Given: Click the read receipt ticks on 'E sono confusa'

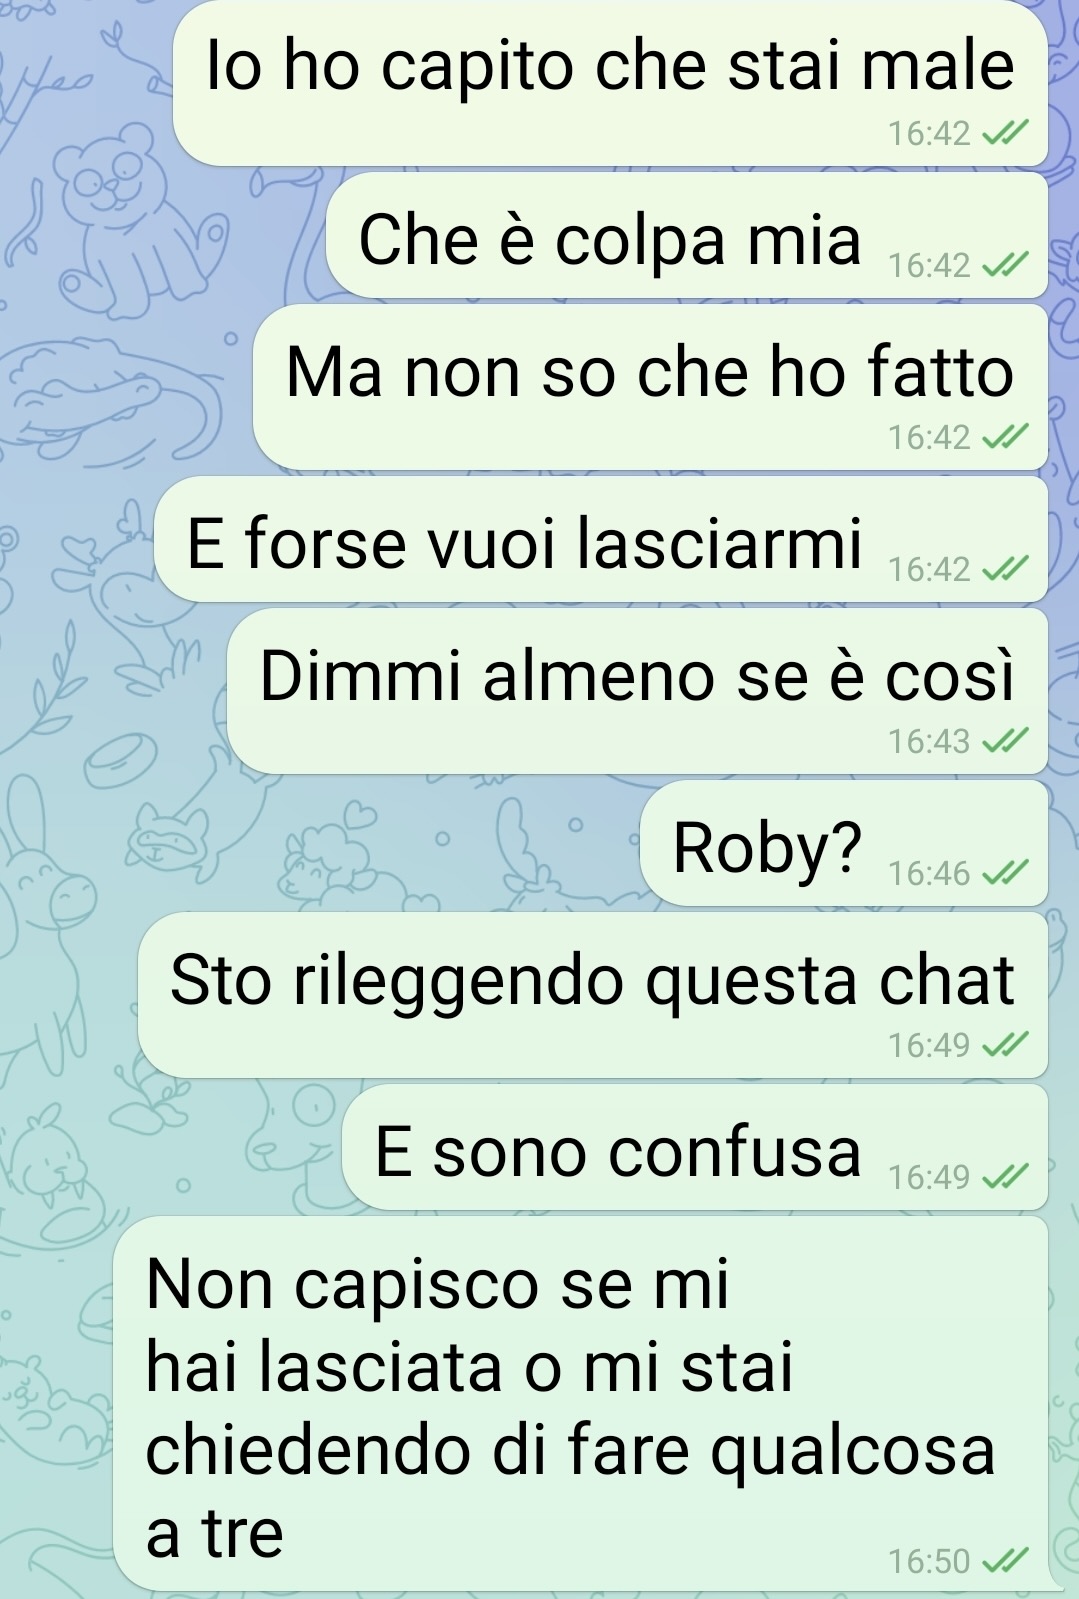Looking at the screenshot, I should tap(1004, 1178).
